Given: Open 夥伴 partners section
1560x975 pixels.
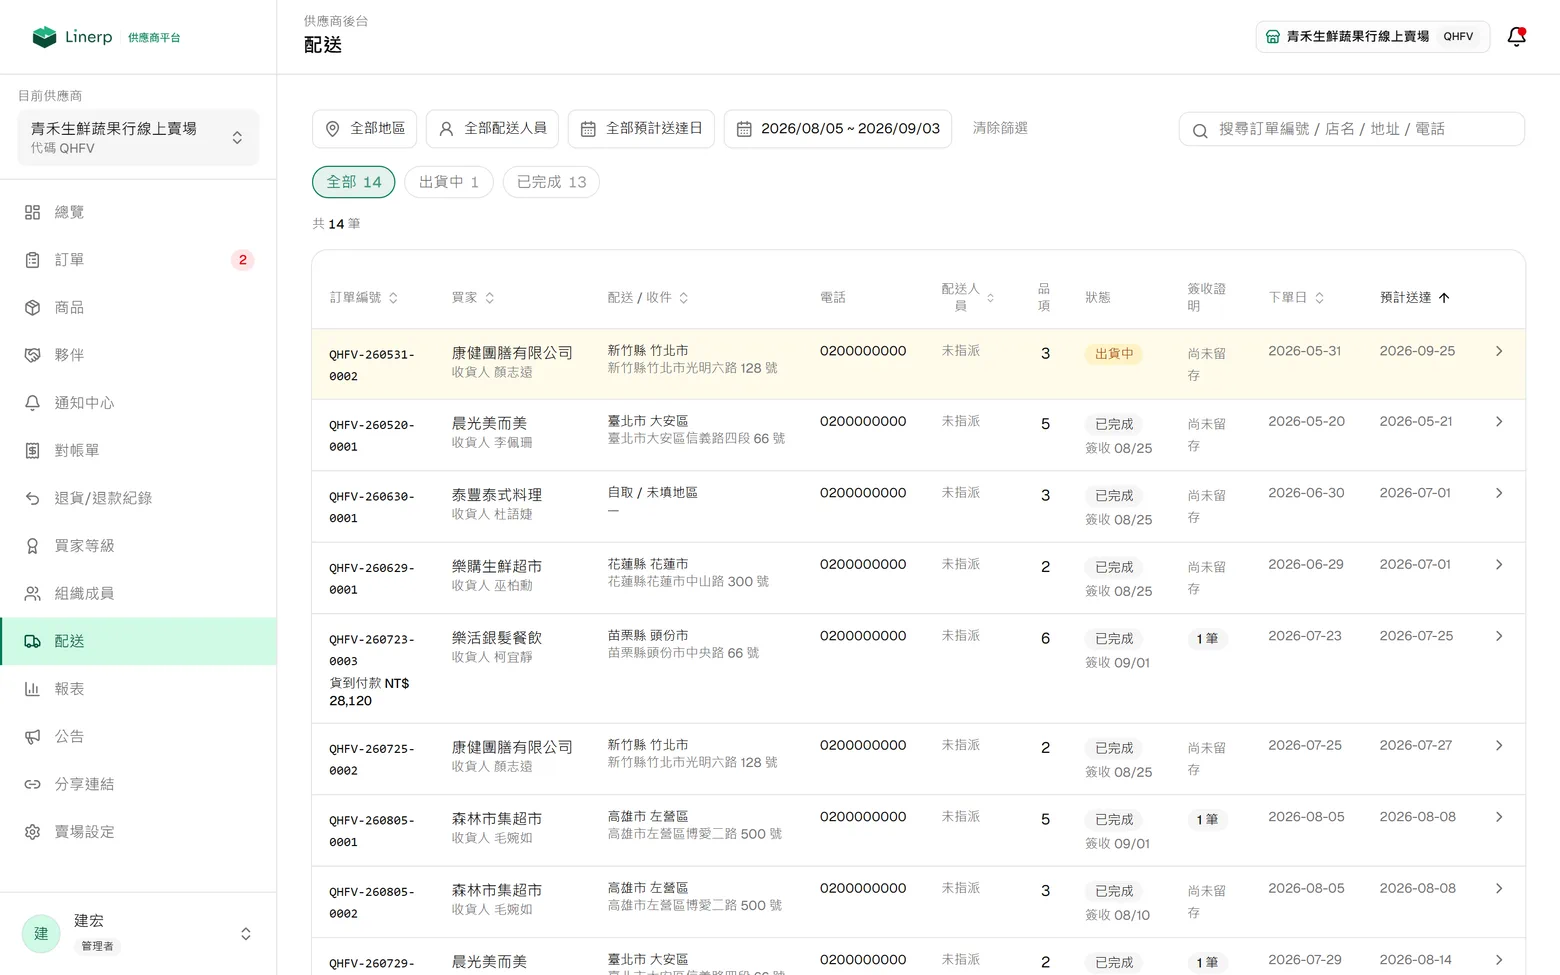Looking at the screenshot, I should tap(138, 355).
